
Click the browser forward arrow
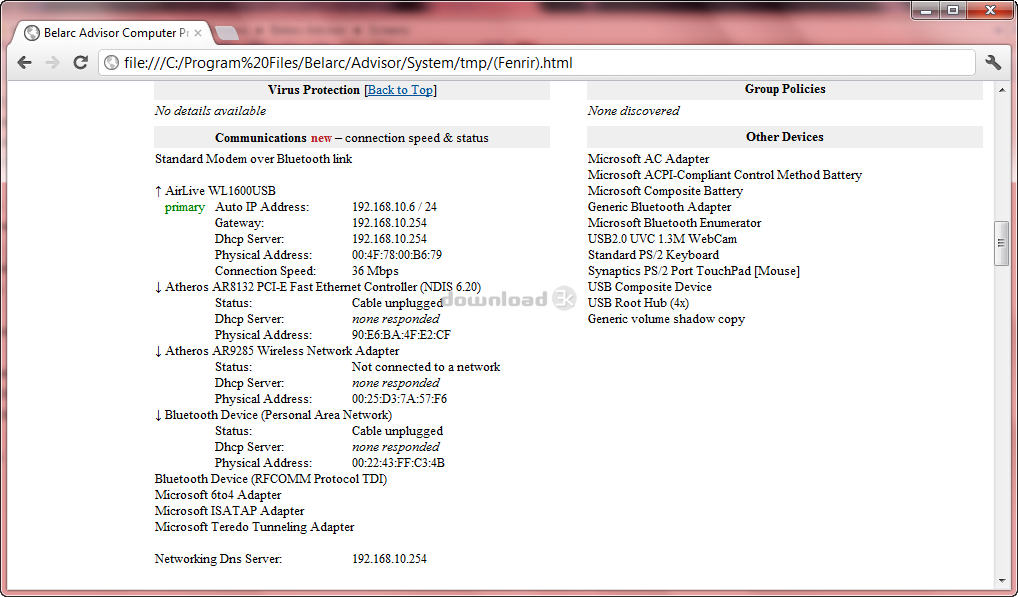coord(53,62)
